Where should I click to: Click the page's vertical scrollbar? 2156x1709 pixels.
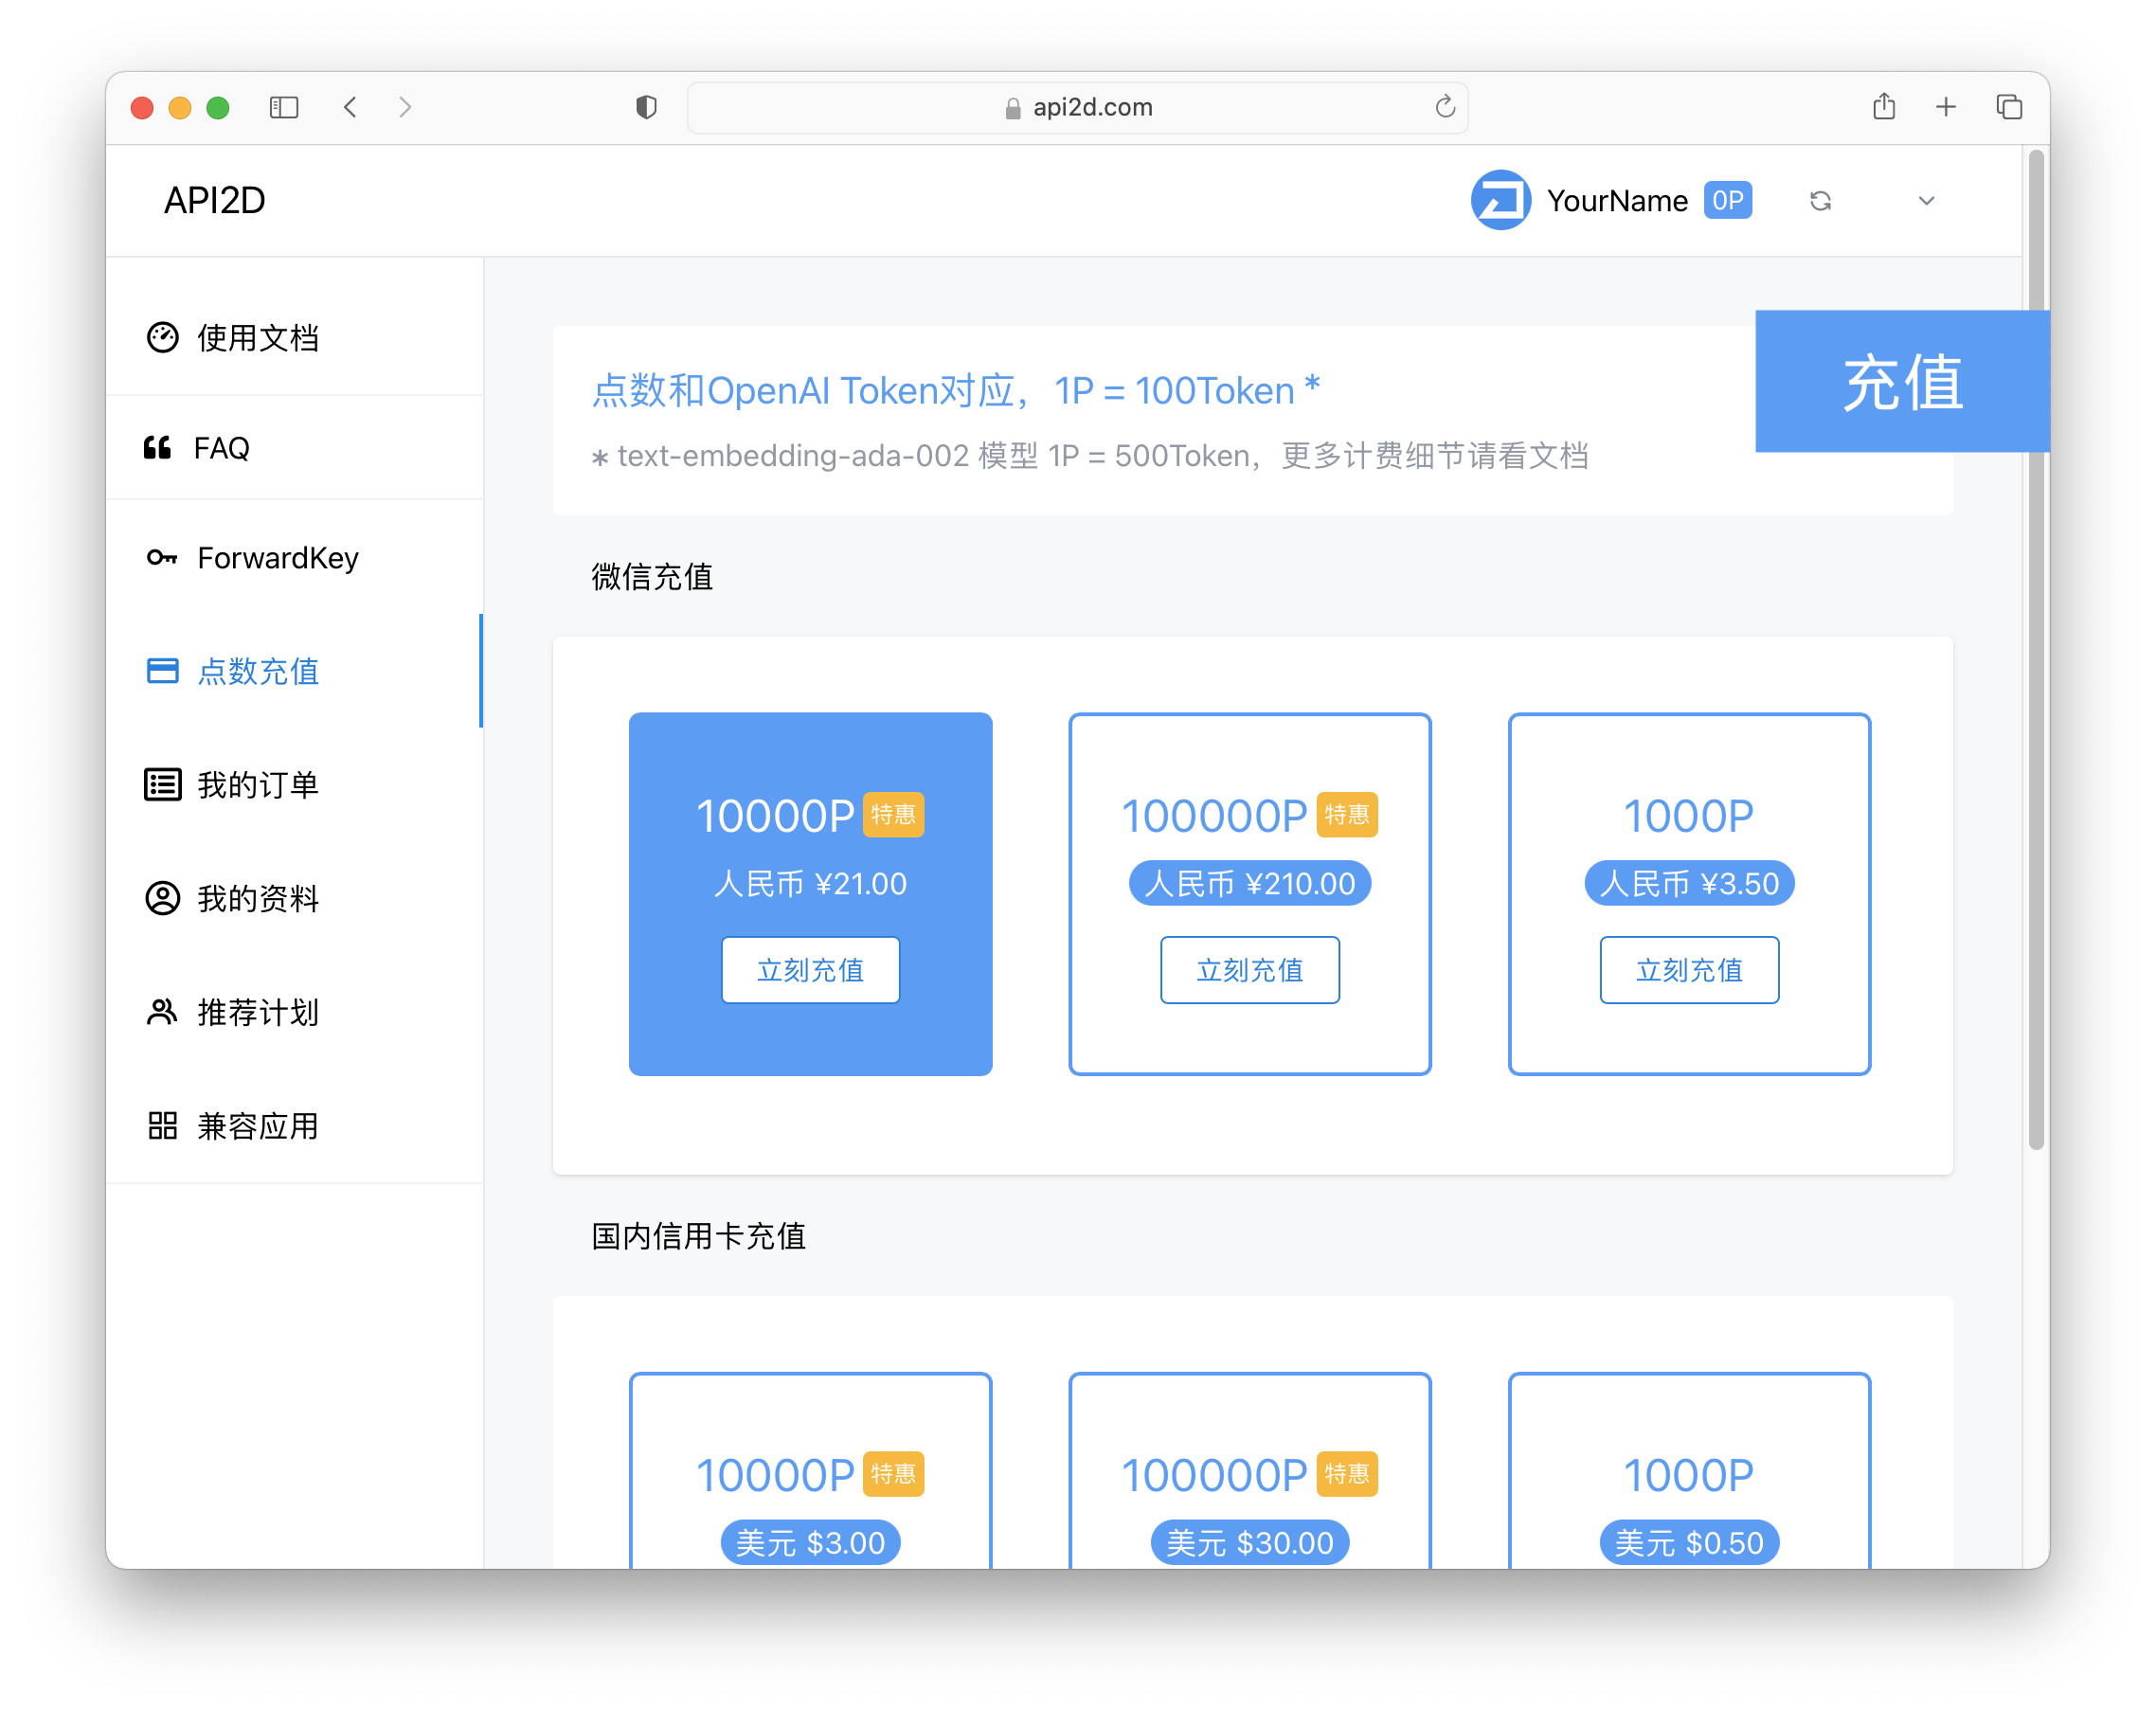pos(2035,650)
